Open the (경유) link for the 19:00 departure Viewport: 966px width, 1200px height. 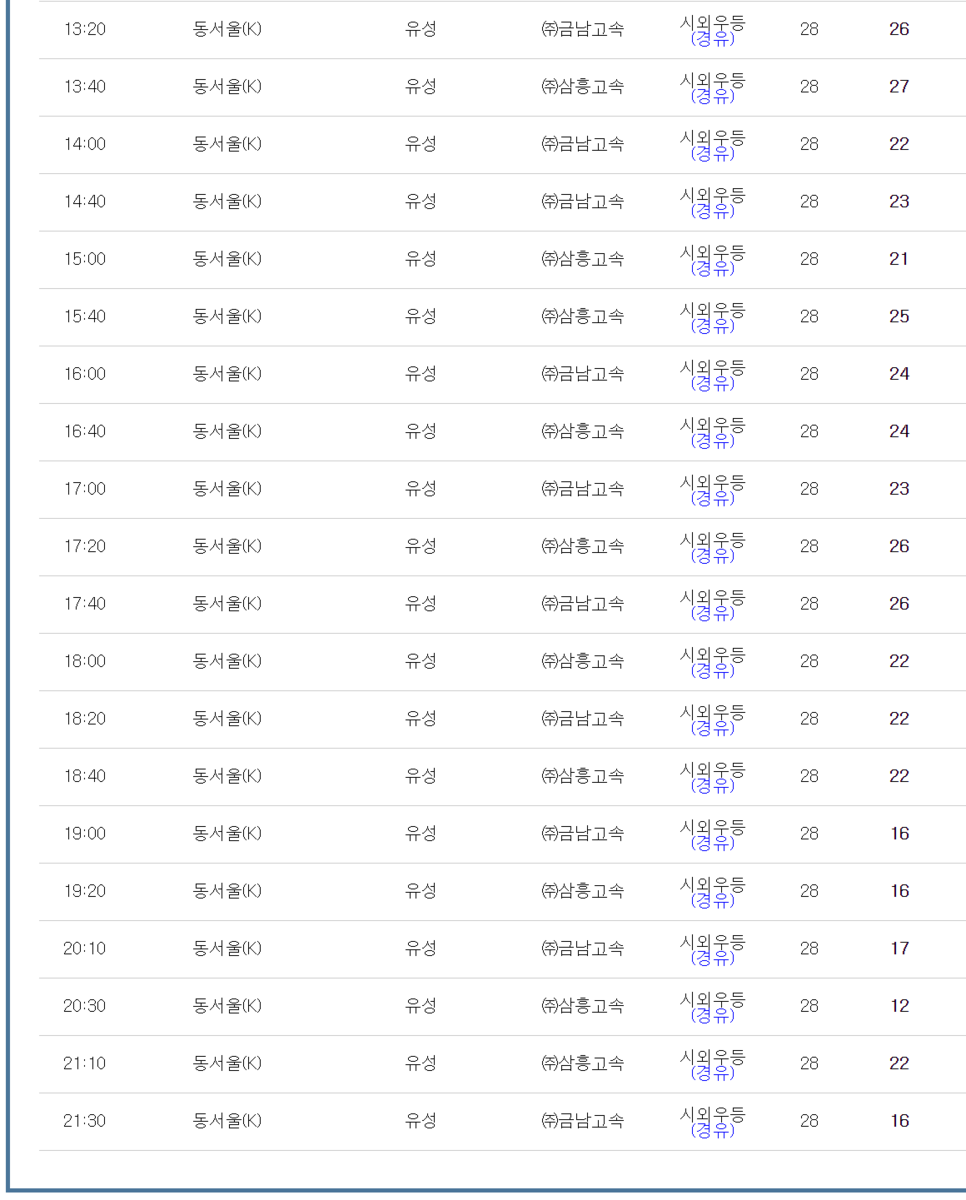[712, 844]
